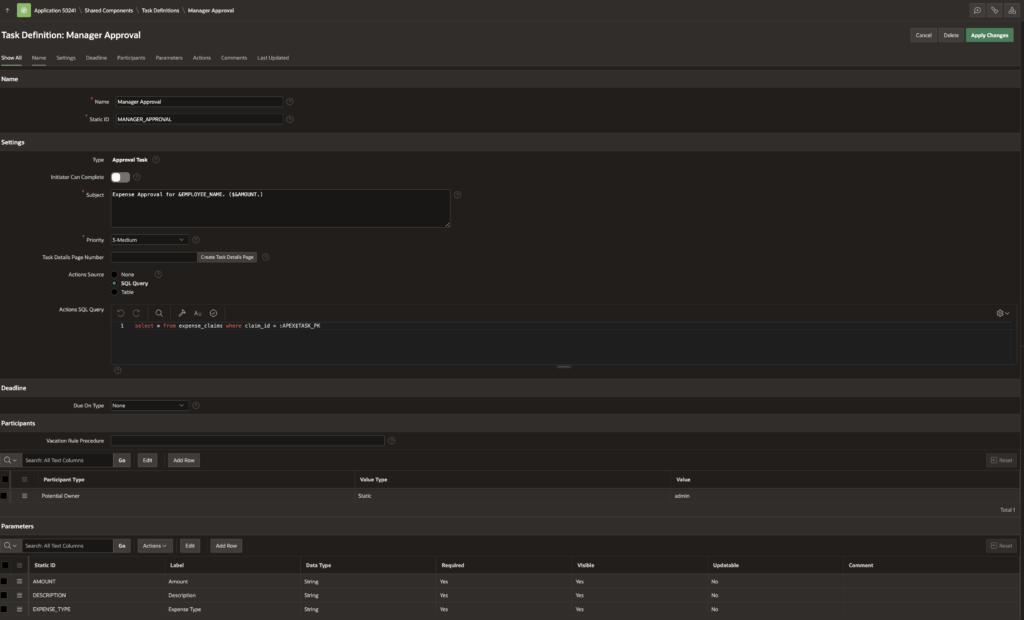The width and height of the screenshot is (1024, 620).
Task: Click the Apply Changes button
Action: pyautogui.click(x=989, y=35)
